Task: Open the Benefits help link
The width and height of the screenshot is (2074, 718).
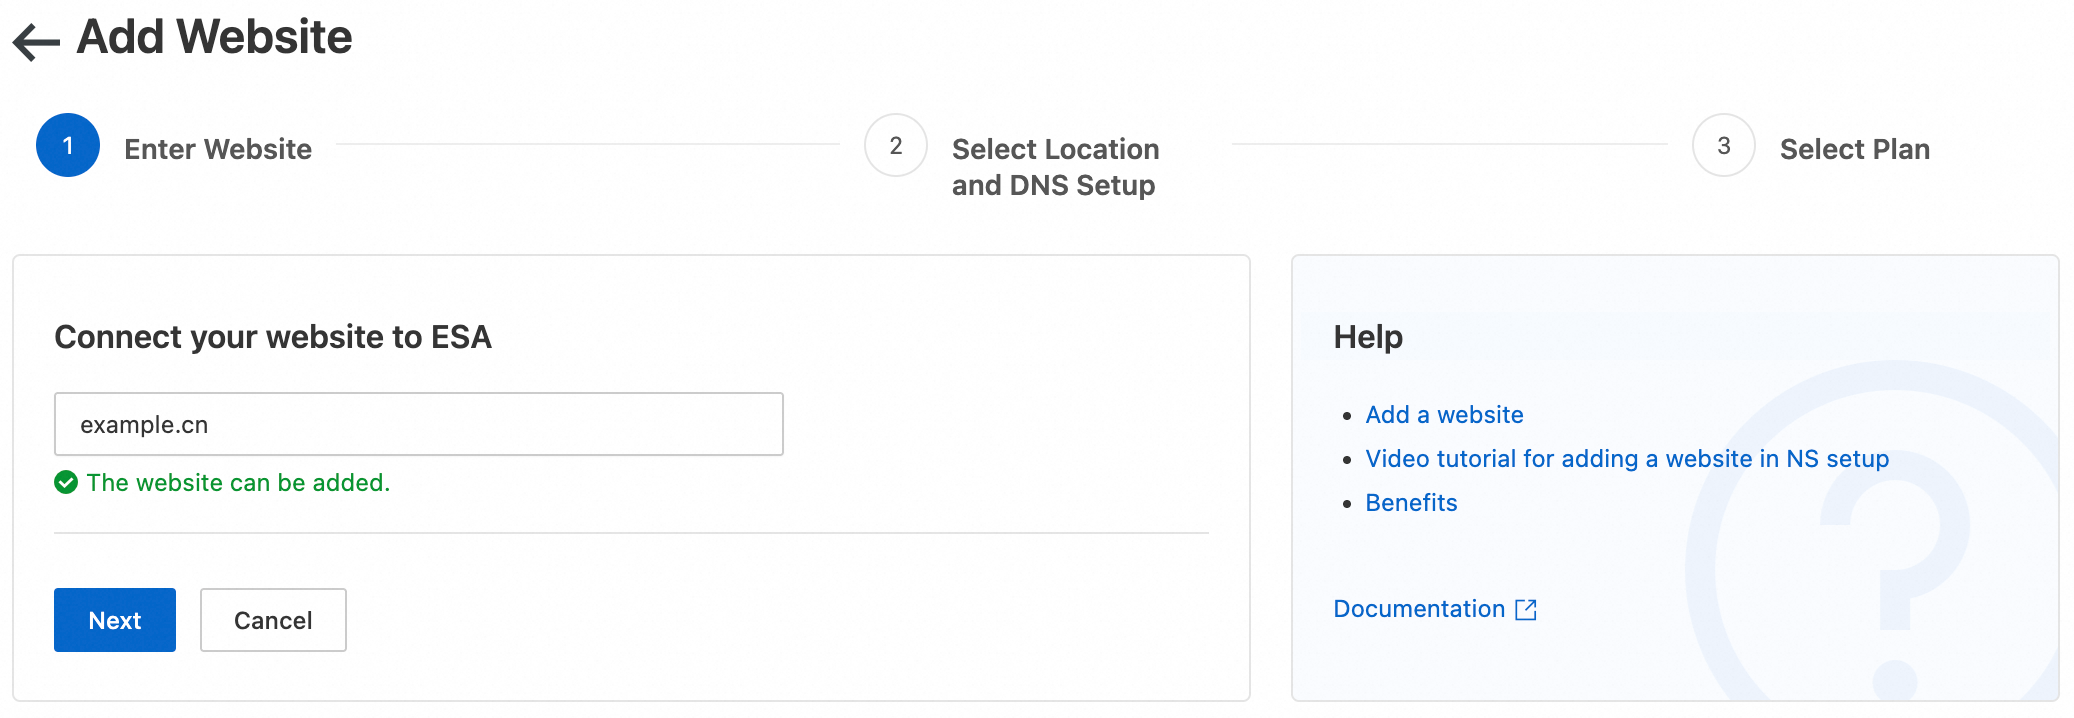Action: tap(1411, 503)
